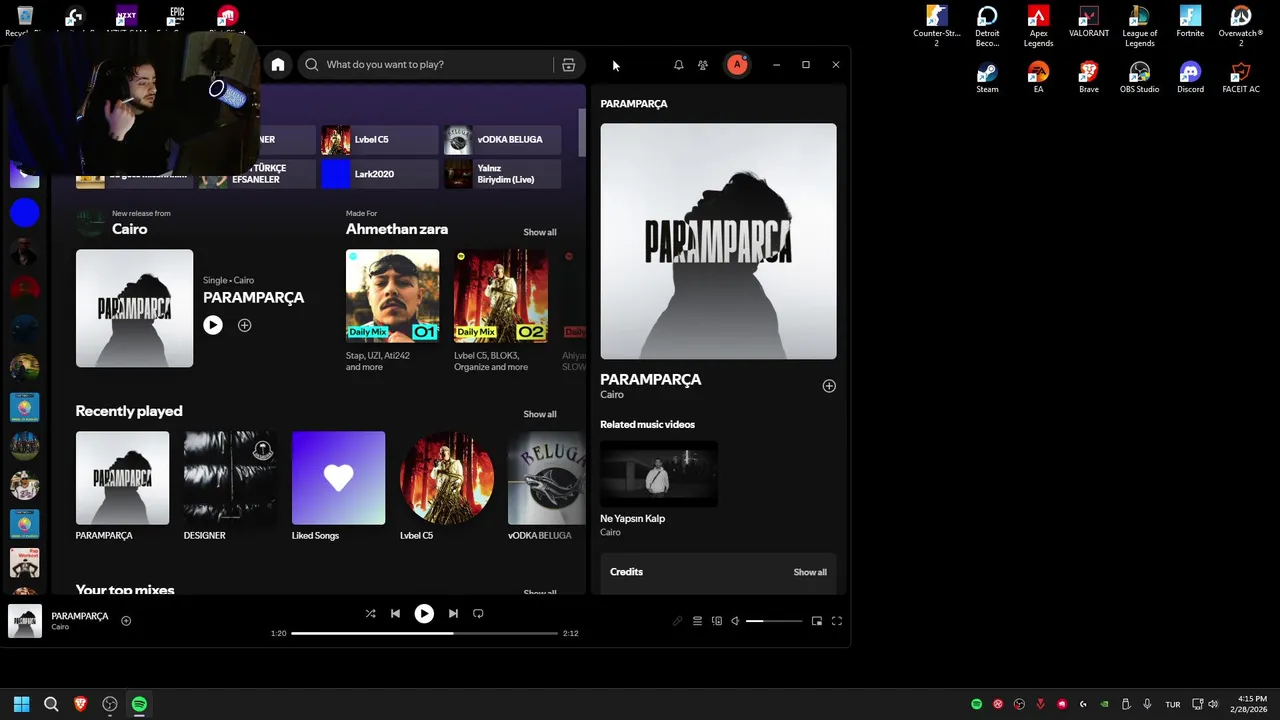Open the red 'A' profile avatar menu
Screen dimensions: 1280x720
(737, 64)
